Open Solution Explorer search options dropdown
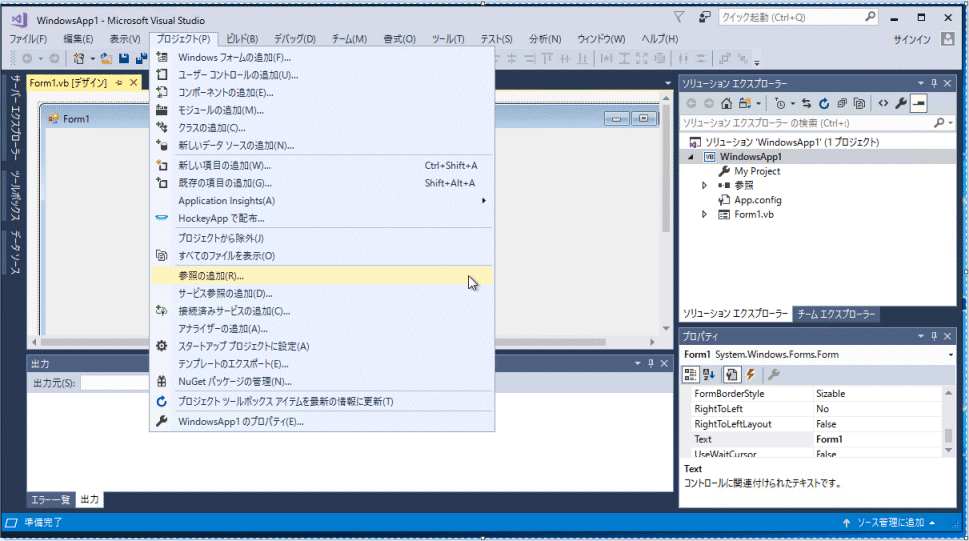Viewport: 969px width, 541px height. tap(950, 123)
